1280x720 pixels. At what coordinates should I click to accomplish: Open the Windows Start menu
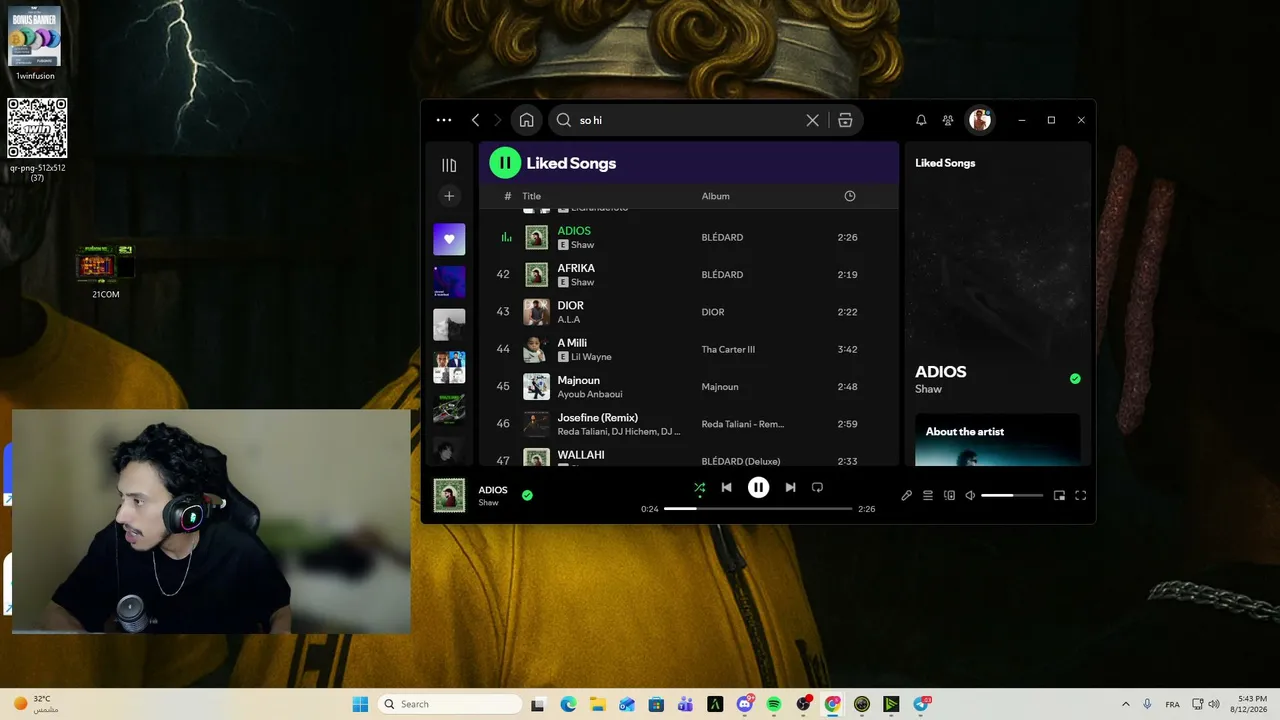pyautogui.click(x=360, y=704)
